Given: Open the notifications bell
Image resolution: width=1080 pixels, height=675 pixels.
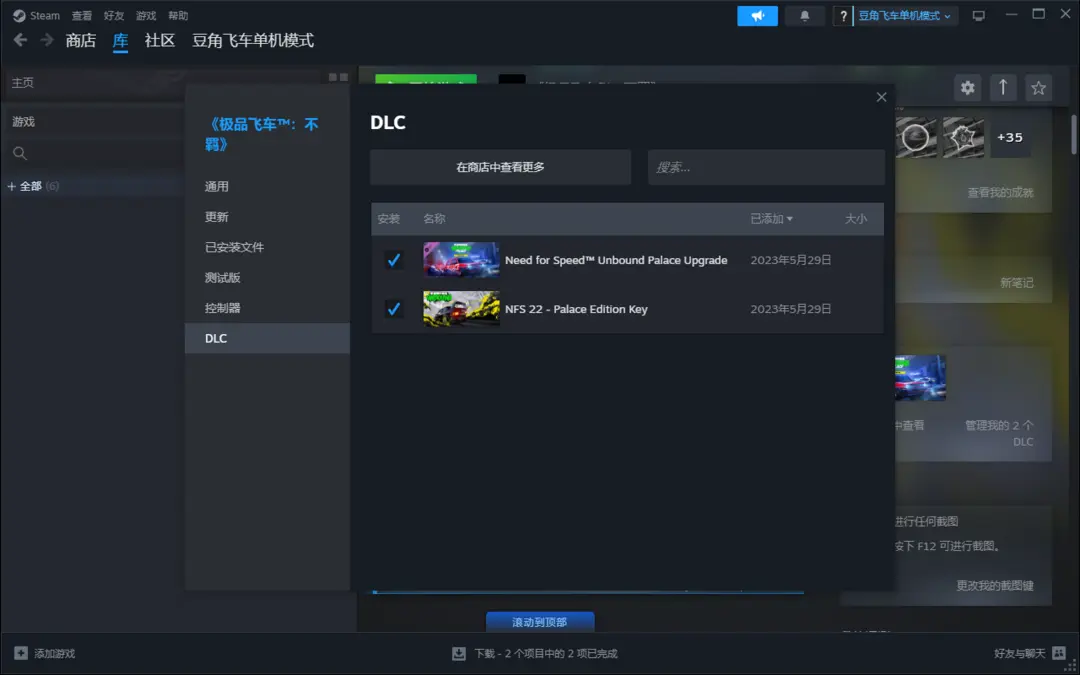Looking at the screenshot, I should pyautogui.click(x=804, y=16).
